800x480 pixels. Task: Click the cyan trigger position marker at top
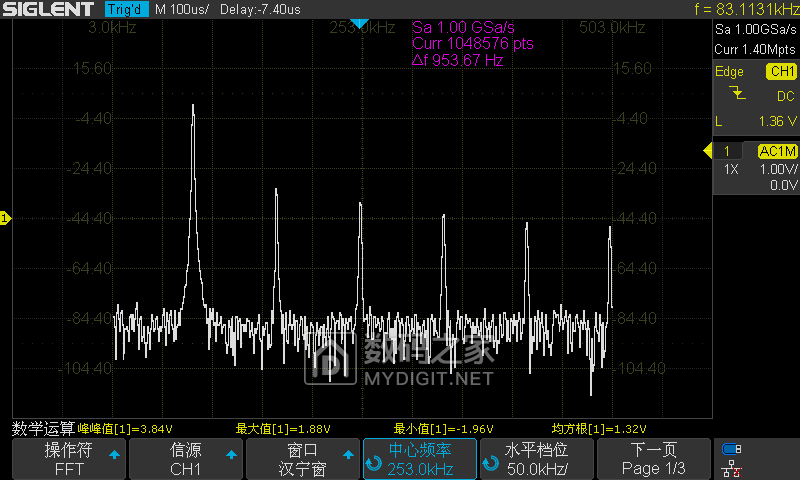[x=361, y=23]
